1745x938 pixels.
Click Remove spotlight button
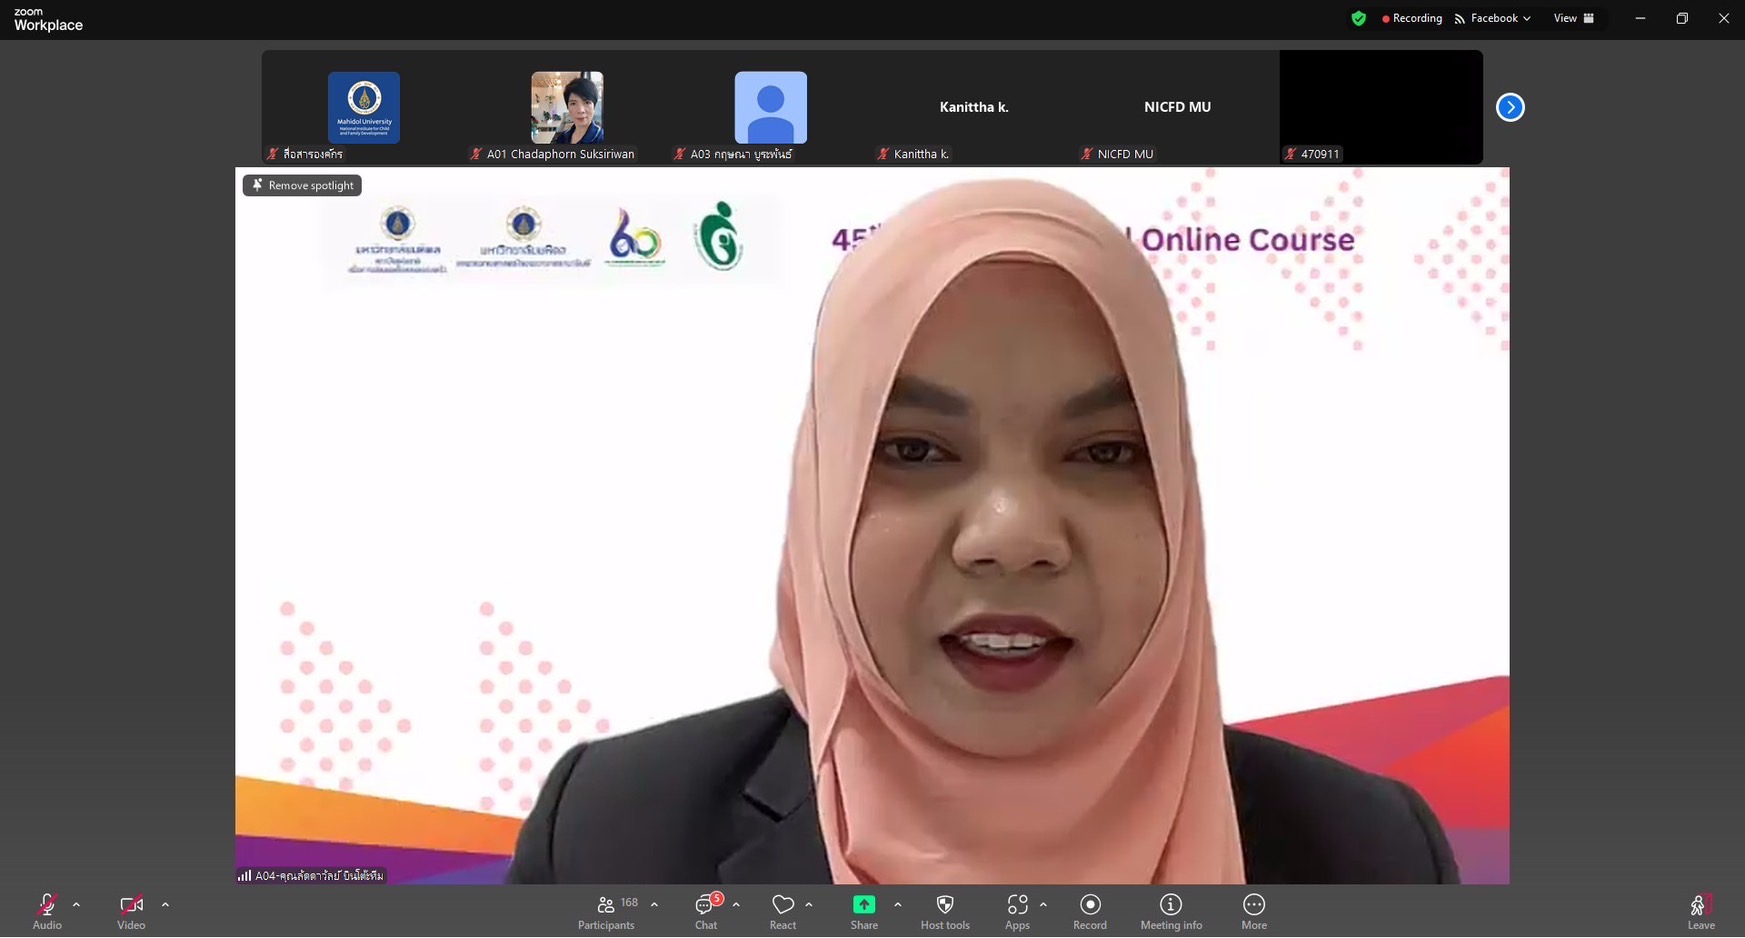(302, 185)
